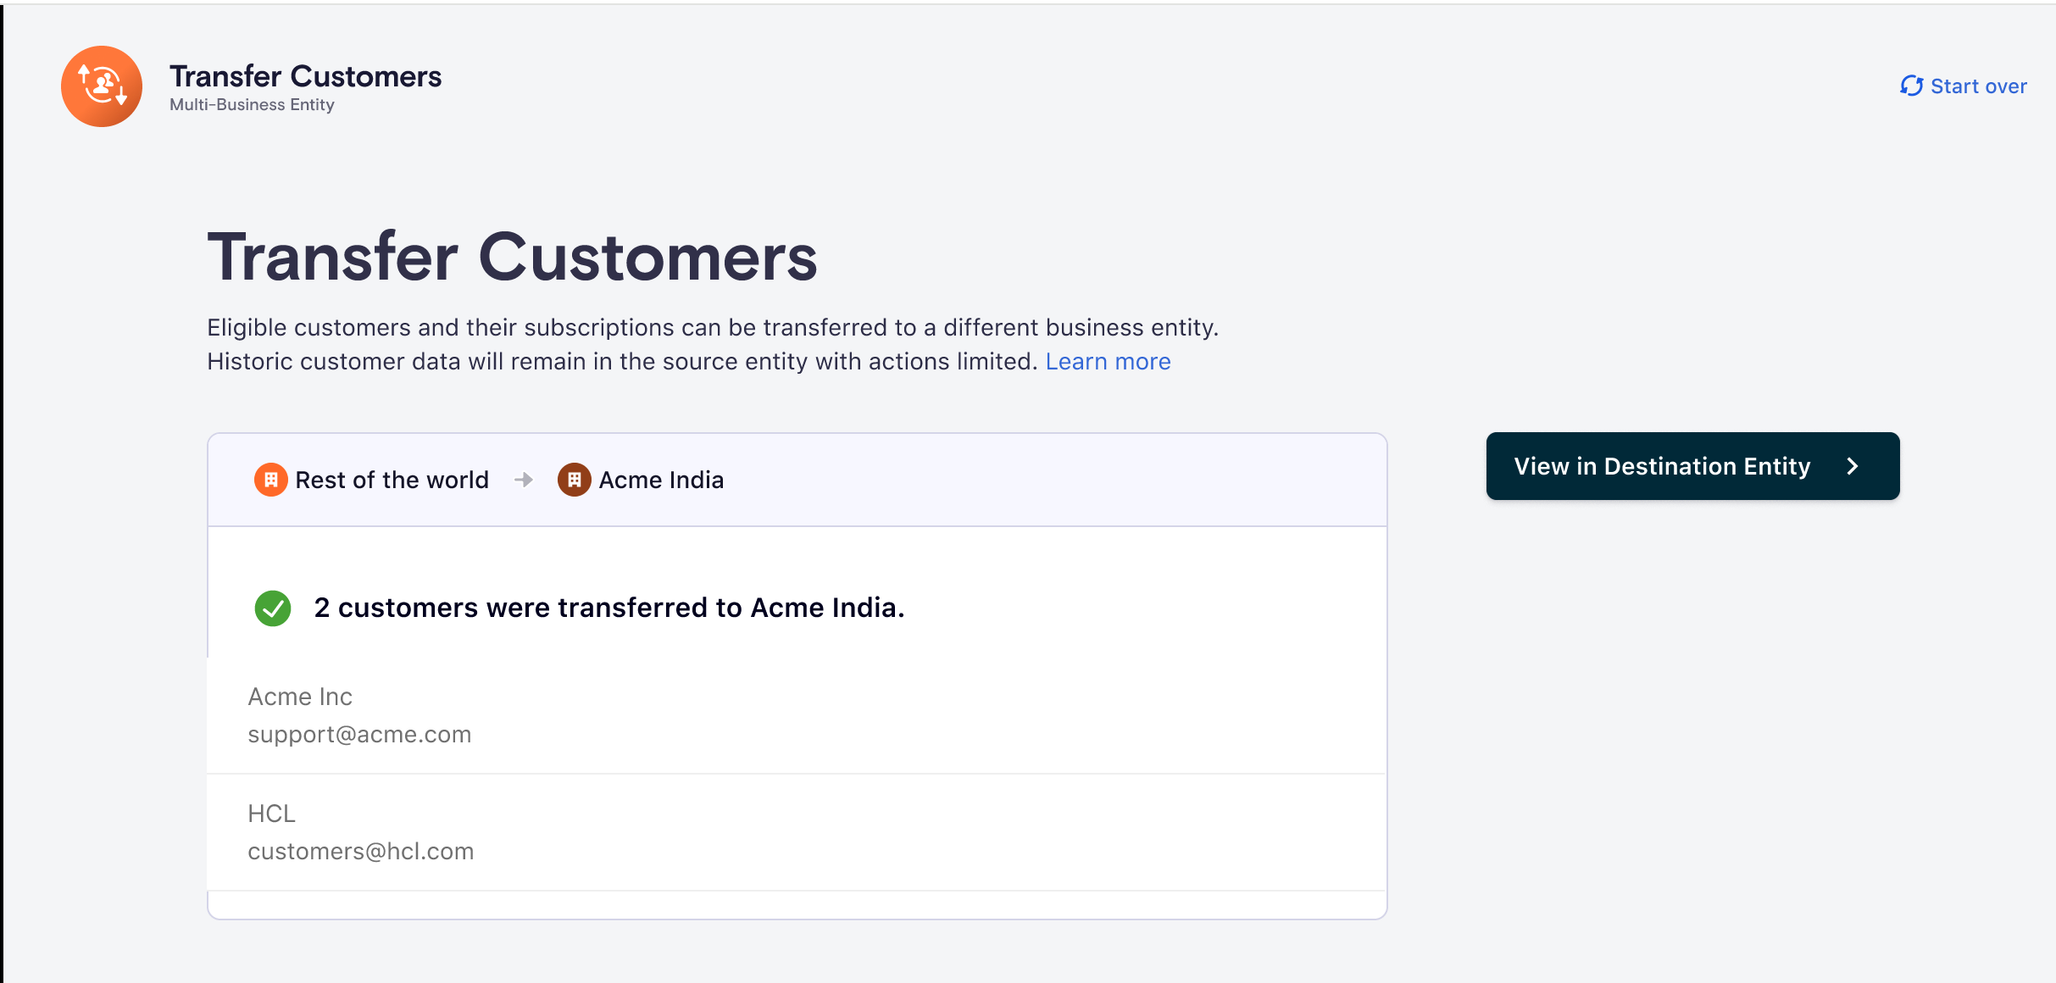Click the Acme Inc customer name
The image size is (2056, 983).
click(x=300, y=696)
